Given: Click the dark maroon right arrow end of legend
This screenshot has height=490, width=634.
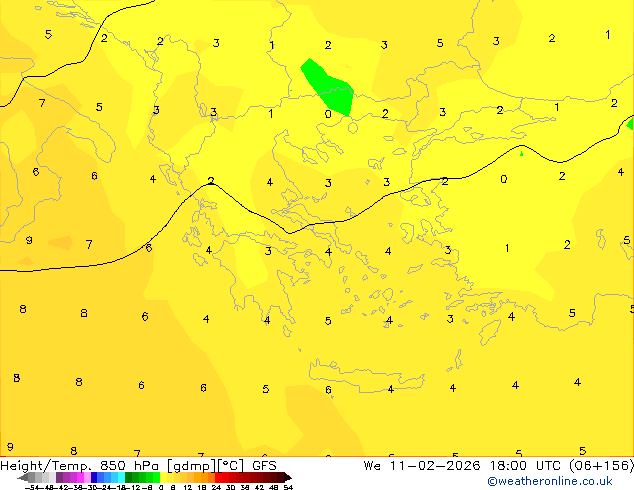Looking at the screenshot, I should [288, 477].
